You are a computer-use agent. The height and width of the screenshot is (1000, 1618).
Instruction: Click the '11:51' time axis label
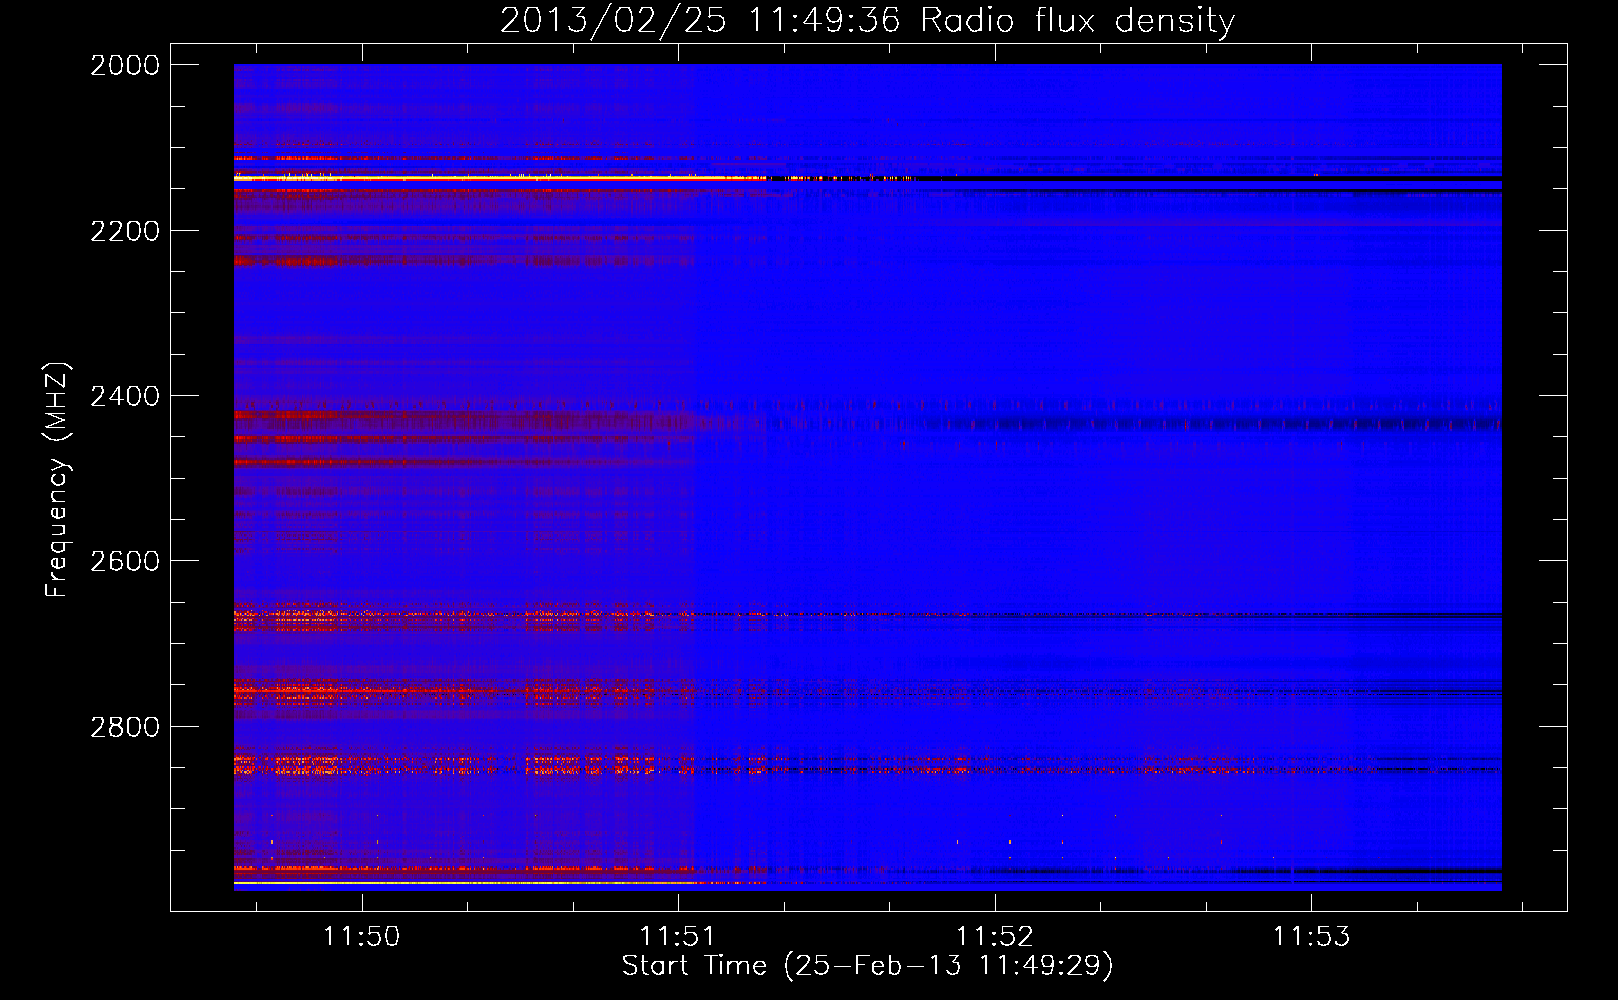[x=678, y=936]
